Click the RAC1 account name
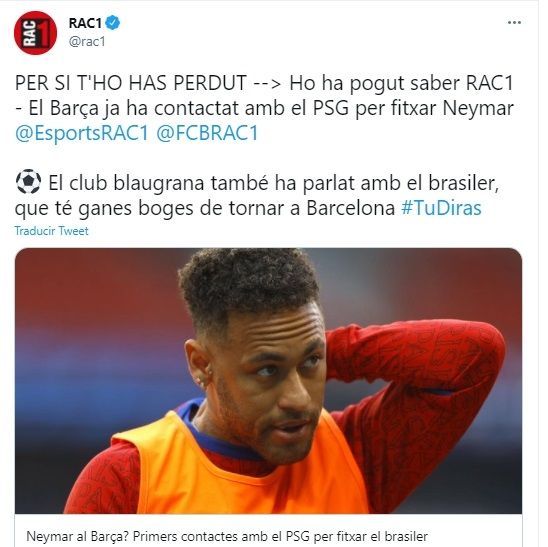This screenshot has height=547, width=548. pos(85,23)
